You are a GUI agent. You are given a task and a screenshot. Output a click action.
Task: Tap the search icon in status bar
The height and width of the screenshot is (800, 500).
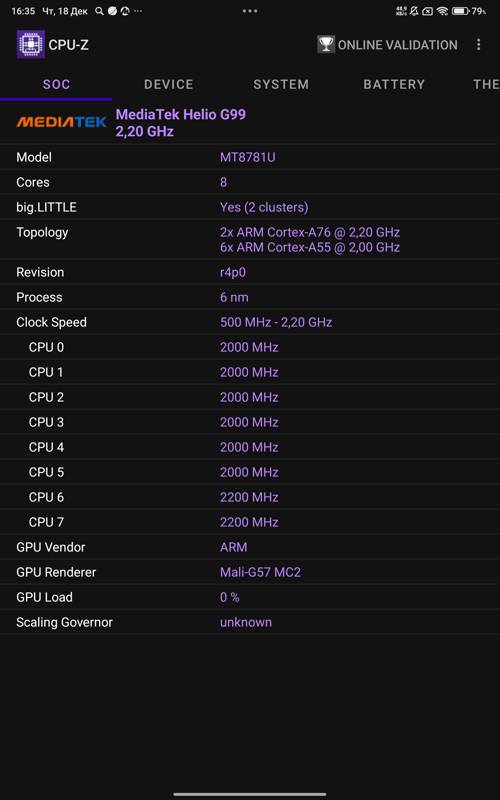[99, 11]
